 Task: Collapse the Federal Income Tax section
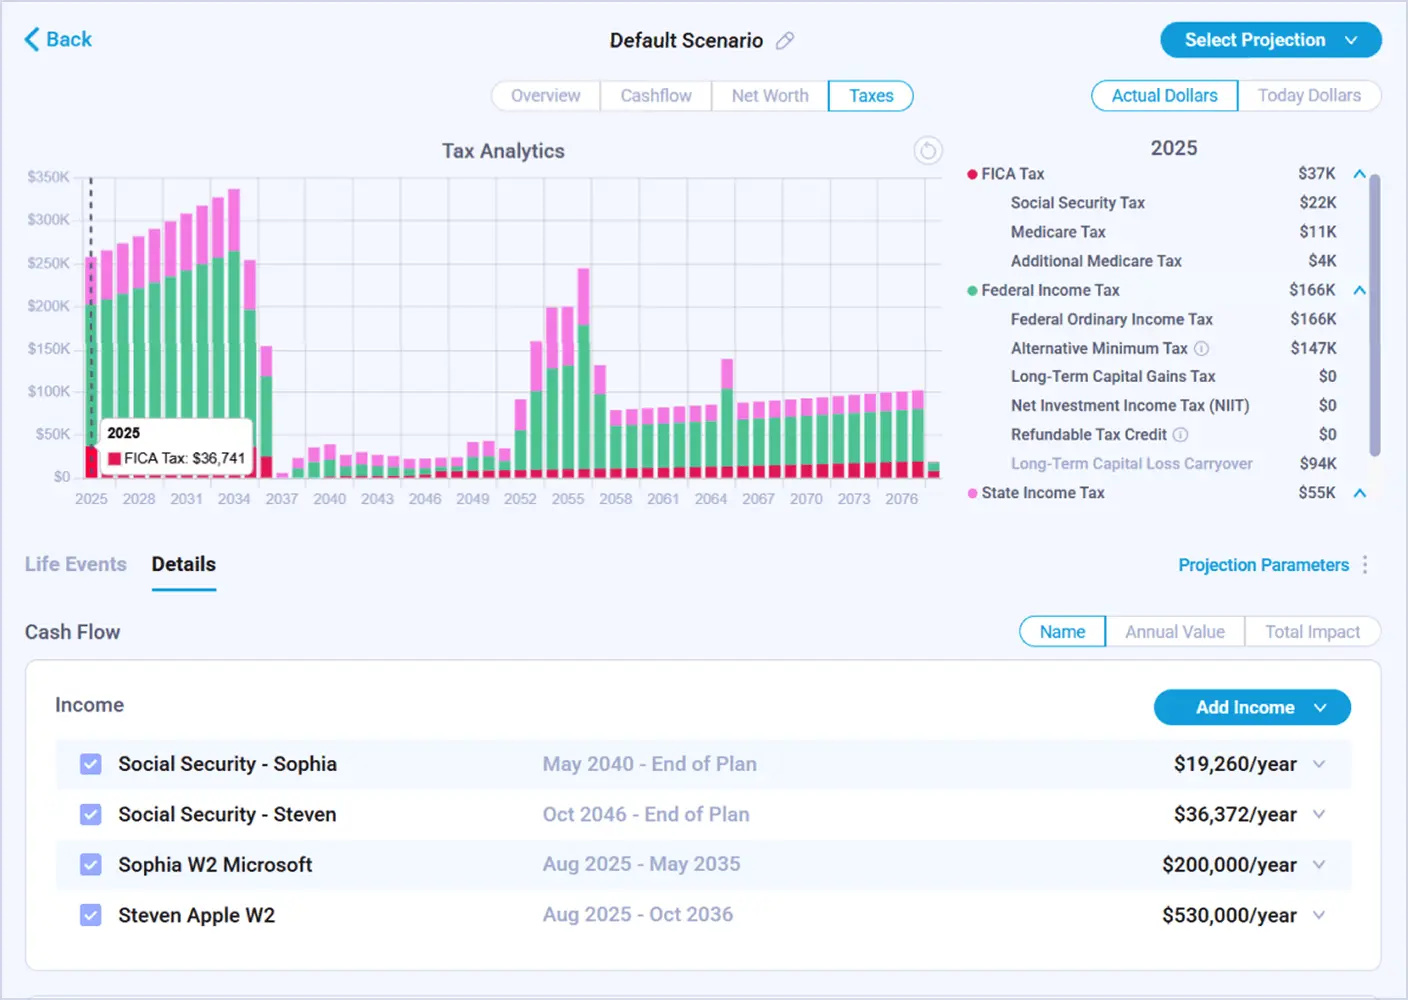[x=1360, y=290]
